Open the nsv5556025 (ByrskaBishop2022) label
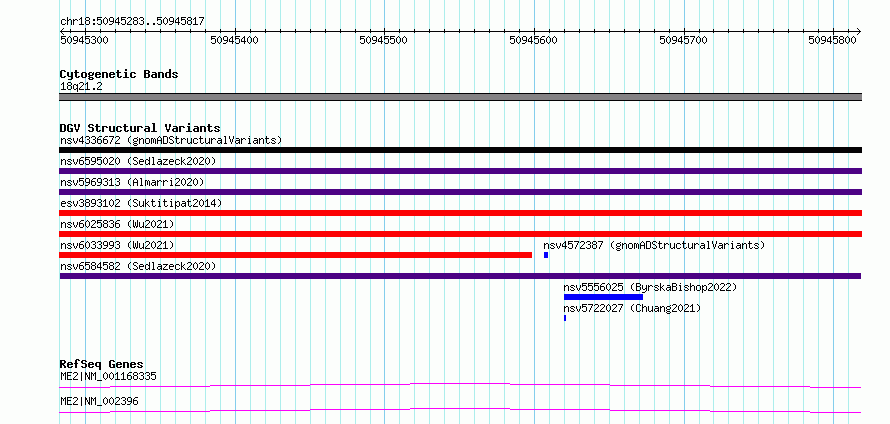890x424 pixels. point(650,287)
